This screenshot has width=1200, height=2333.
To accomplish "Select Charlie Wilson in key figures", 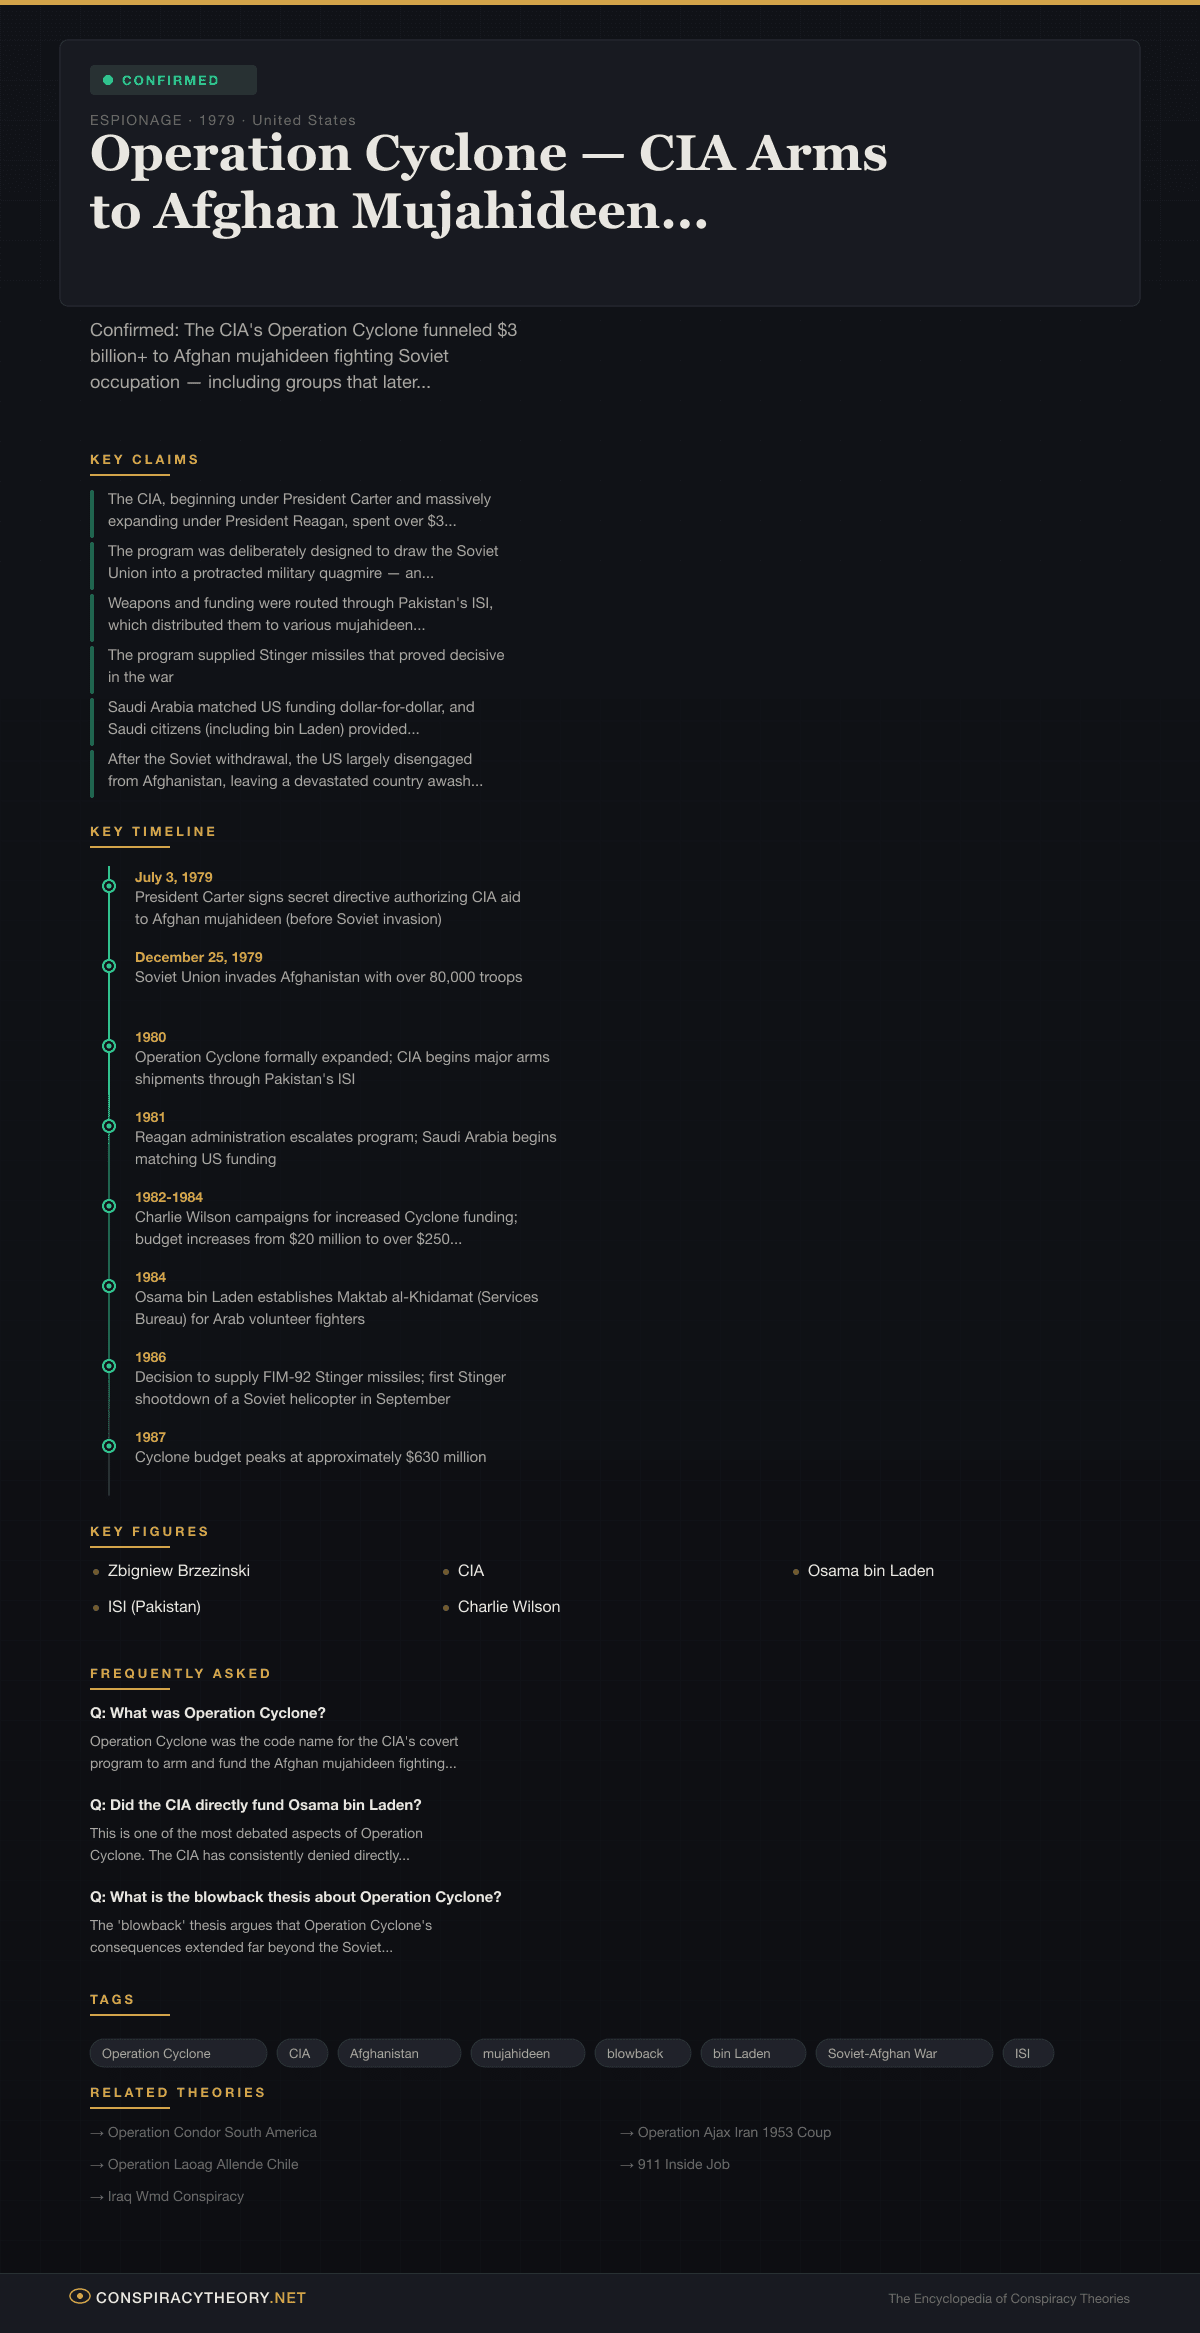I will tap(508, 1607).
